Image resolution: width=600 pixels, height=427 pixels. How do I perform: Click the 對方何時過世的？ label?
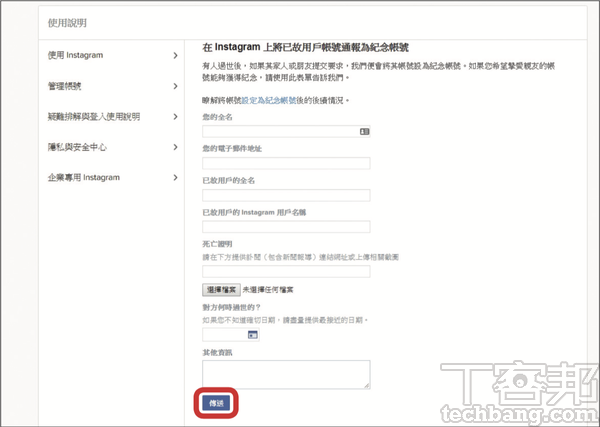point(231,307)
